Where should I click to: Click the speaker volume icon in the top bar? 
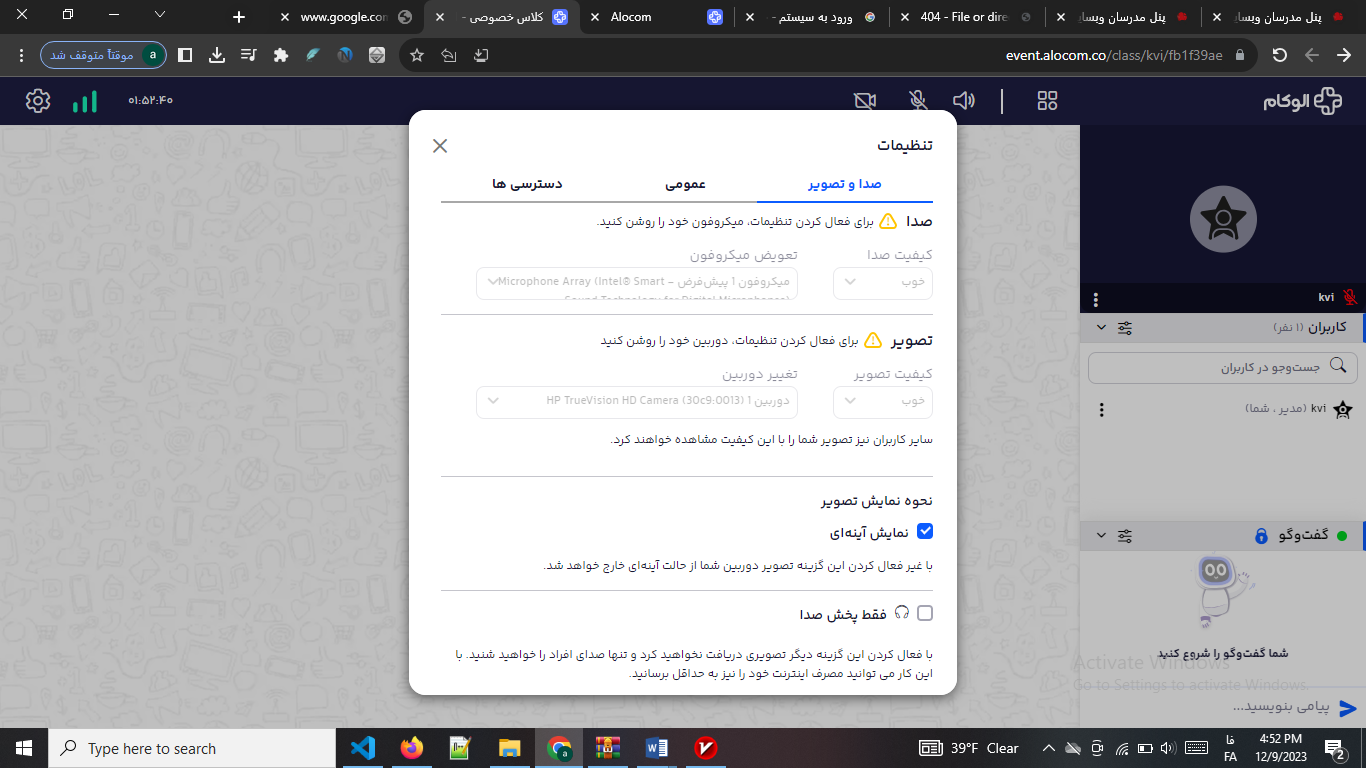pyautogui.click(x=964, y=101)
